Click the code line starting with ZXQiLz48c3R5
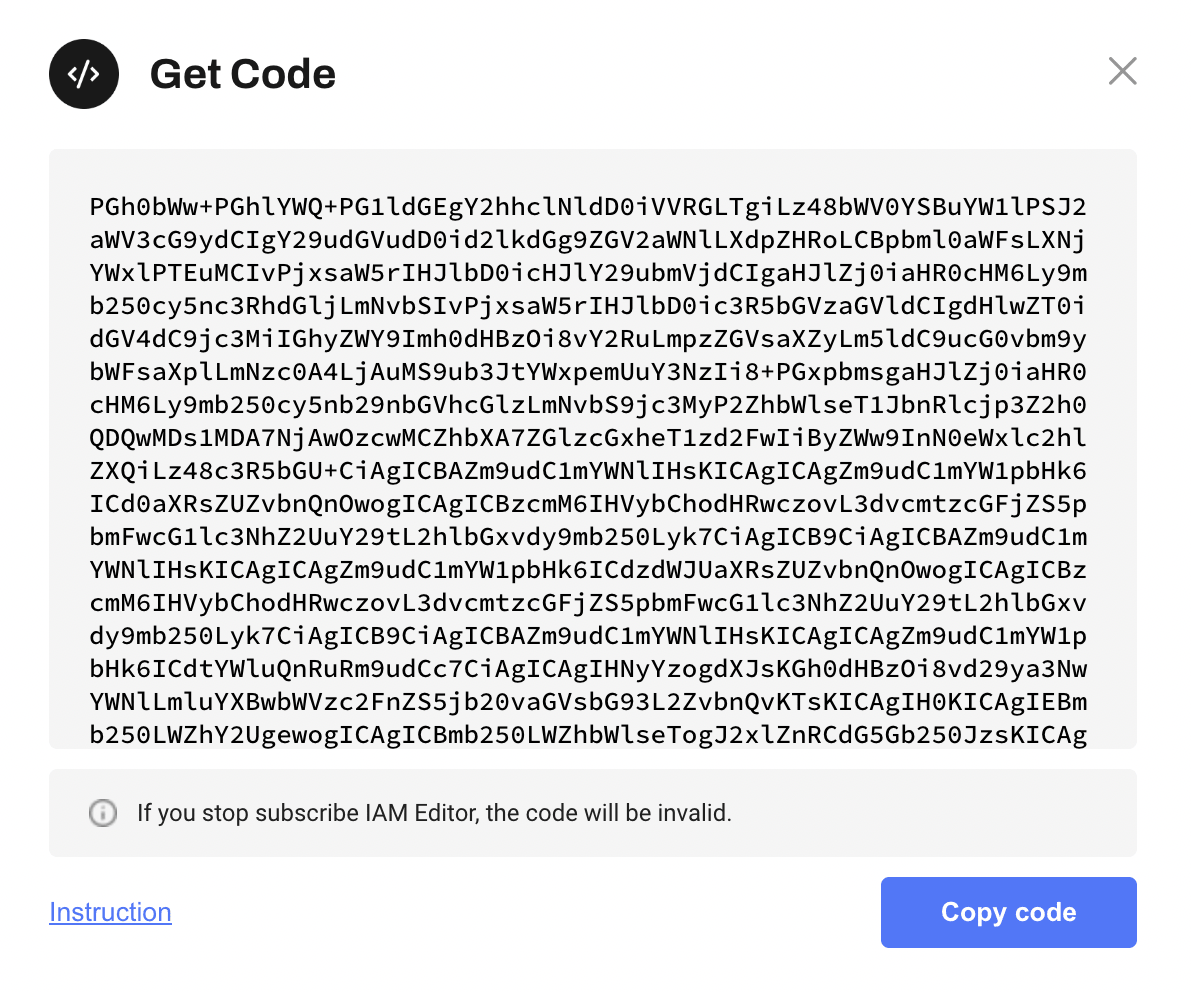Screen dimensions: 1191x992 click(588, 471)
